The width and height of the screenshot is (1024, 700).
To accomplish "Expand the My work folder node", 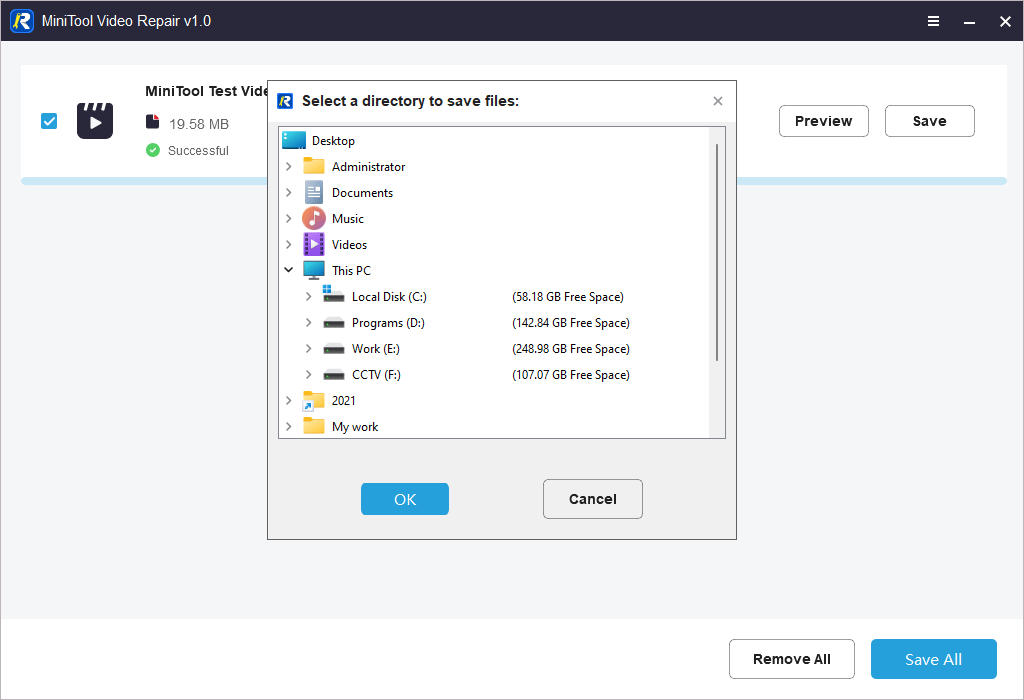I will click(x=289, y=426).
